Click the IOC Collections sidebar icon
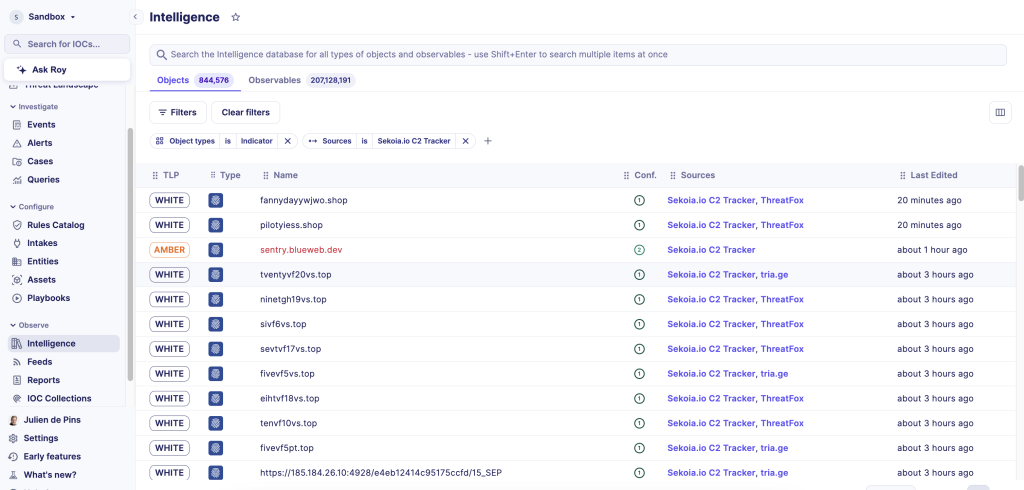1024x490 pixels. pos(17,399)
